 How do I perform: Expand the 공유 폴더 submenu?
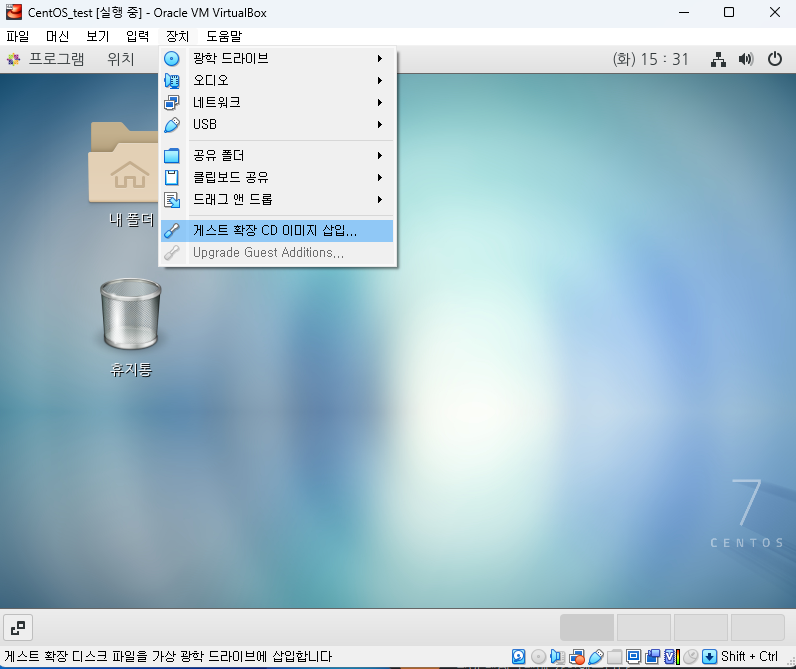tap(277, 155)
